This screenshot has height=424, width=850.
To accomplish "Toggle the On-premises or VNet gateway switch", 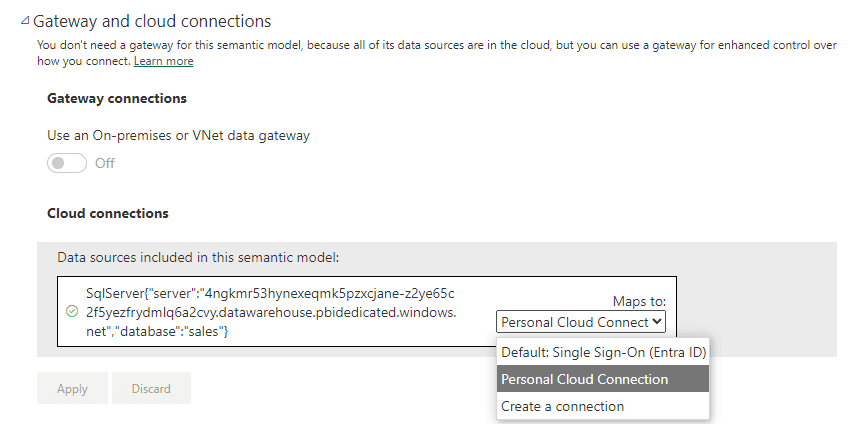I will [x=67, y=163].
